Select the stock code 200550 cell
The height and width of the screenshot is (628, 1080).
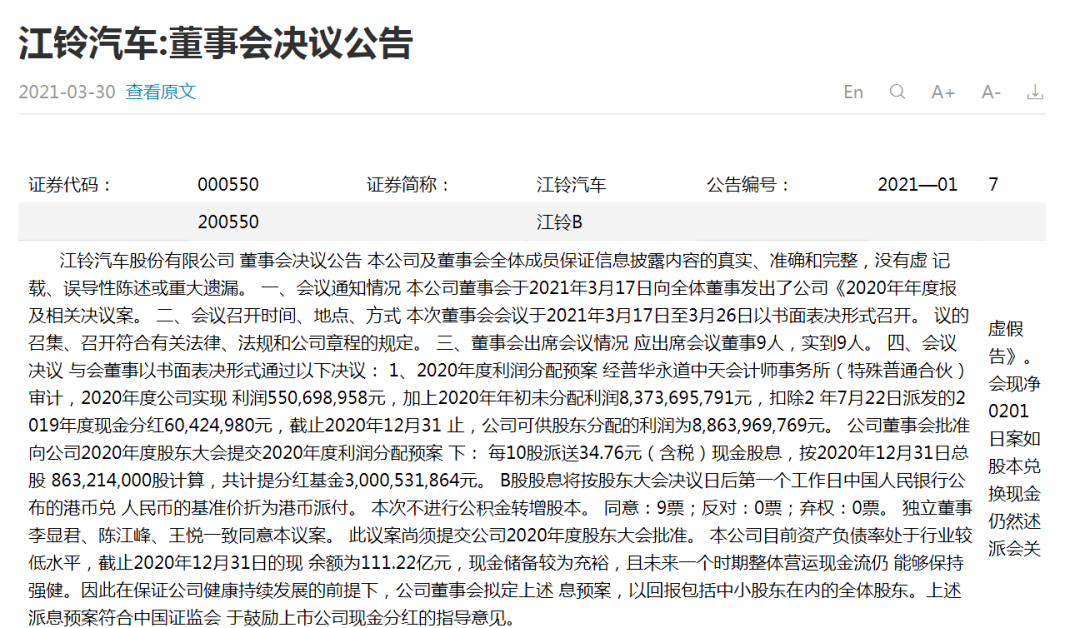(x=228, y=222)
